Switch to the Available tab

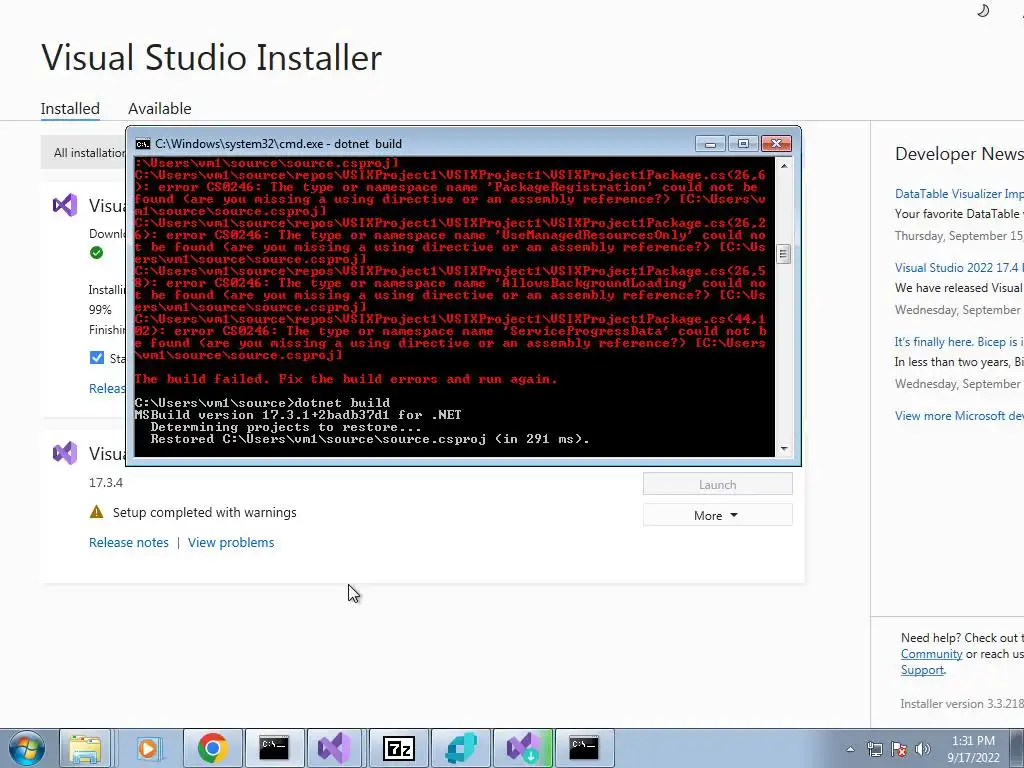(x=159, y=108)
